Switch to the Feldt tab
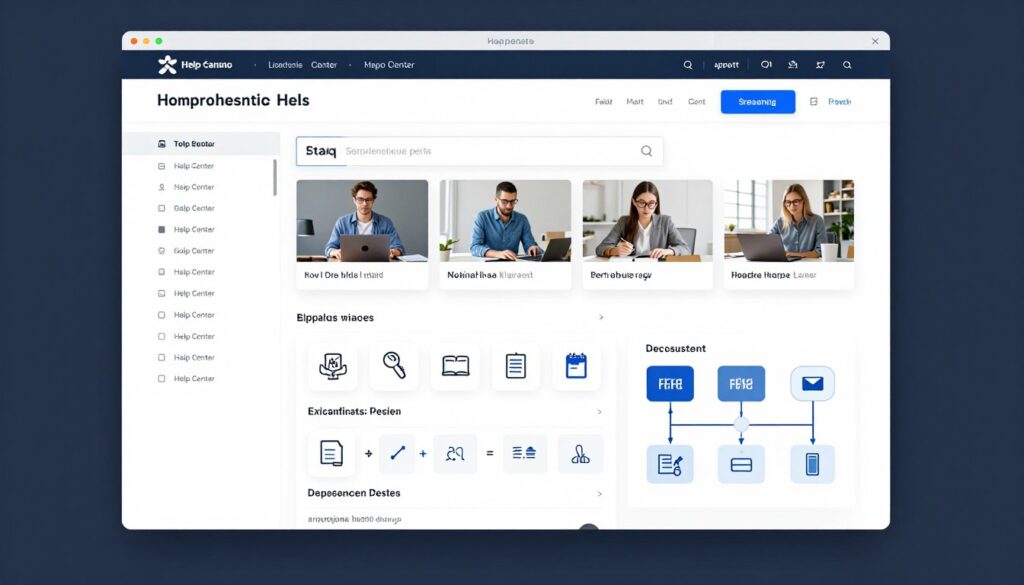The width and height of the screenshot is (1024, 585). tap(603, 102)
